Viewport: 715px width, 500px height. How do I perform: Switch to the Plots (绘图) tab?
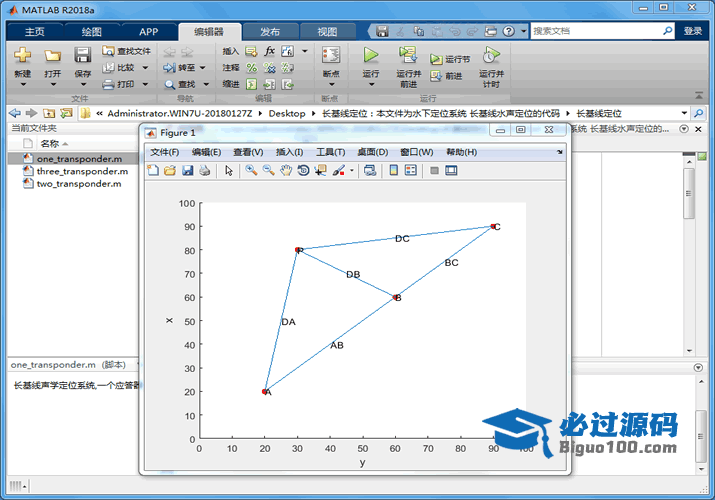tap(92, 31)
